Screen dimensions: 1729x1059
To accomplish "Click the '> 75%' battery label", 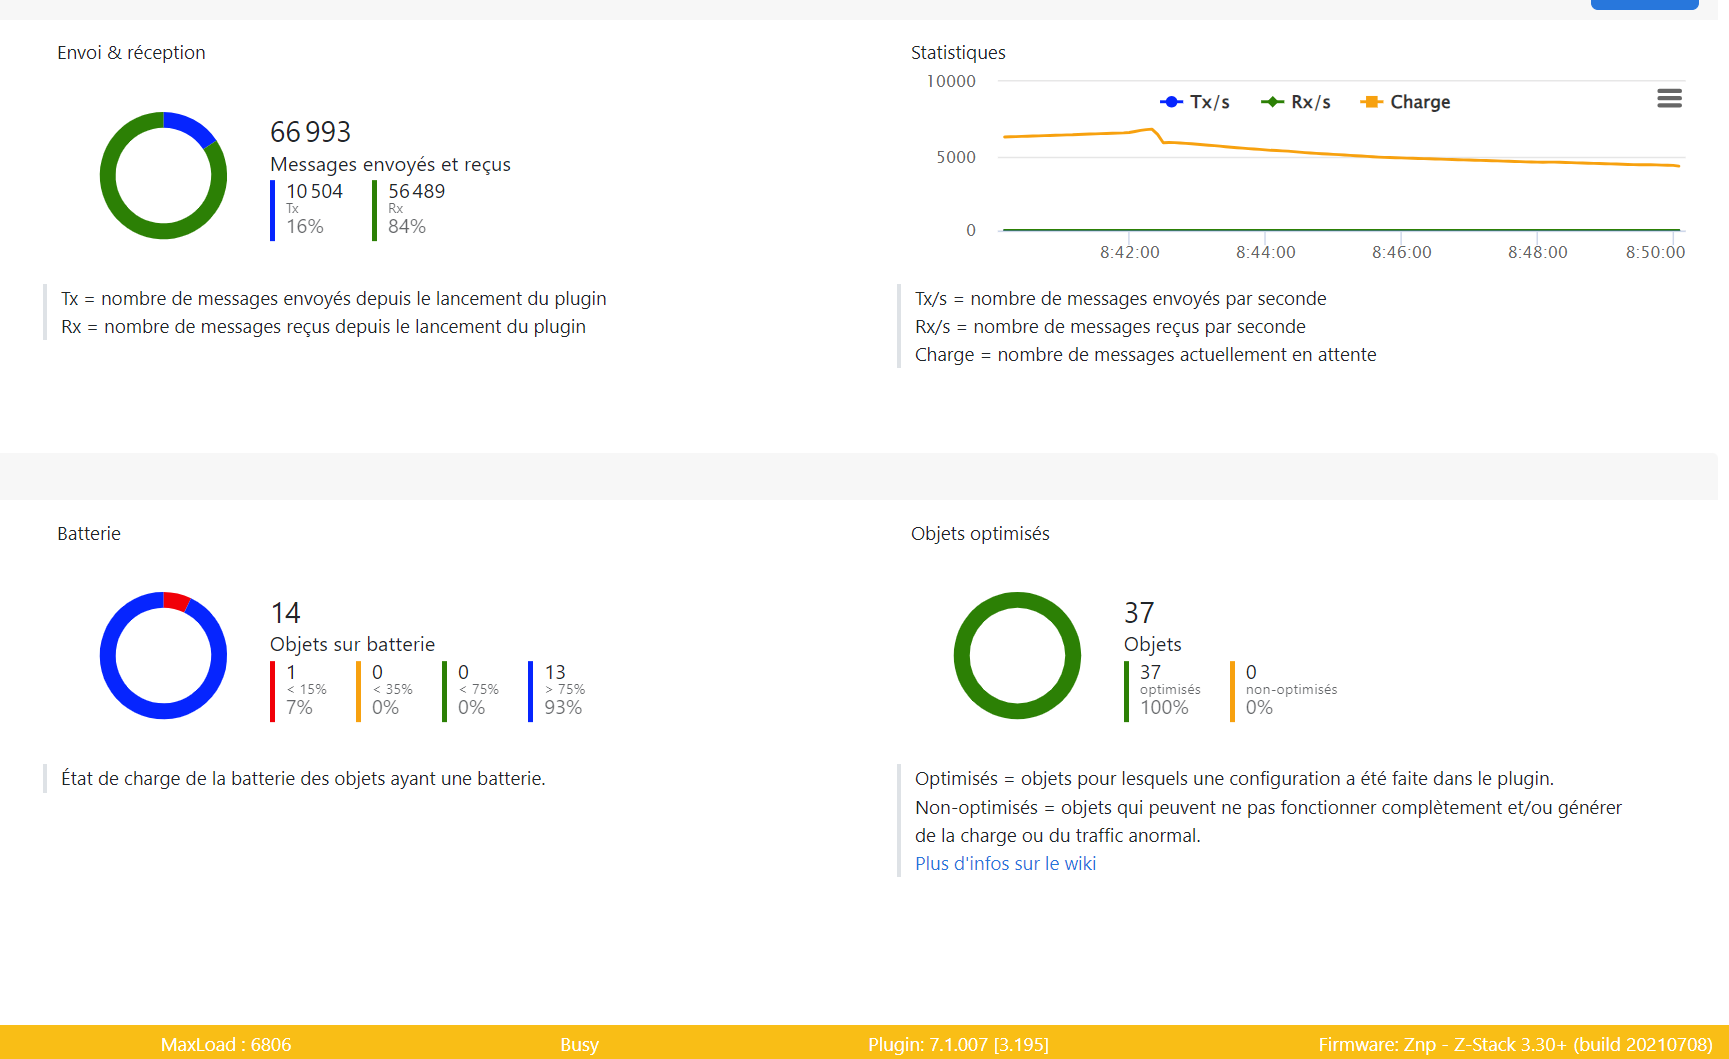I will 565,690.
